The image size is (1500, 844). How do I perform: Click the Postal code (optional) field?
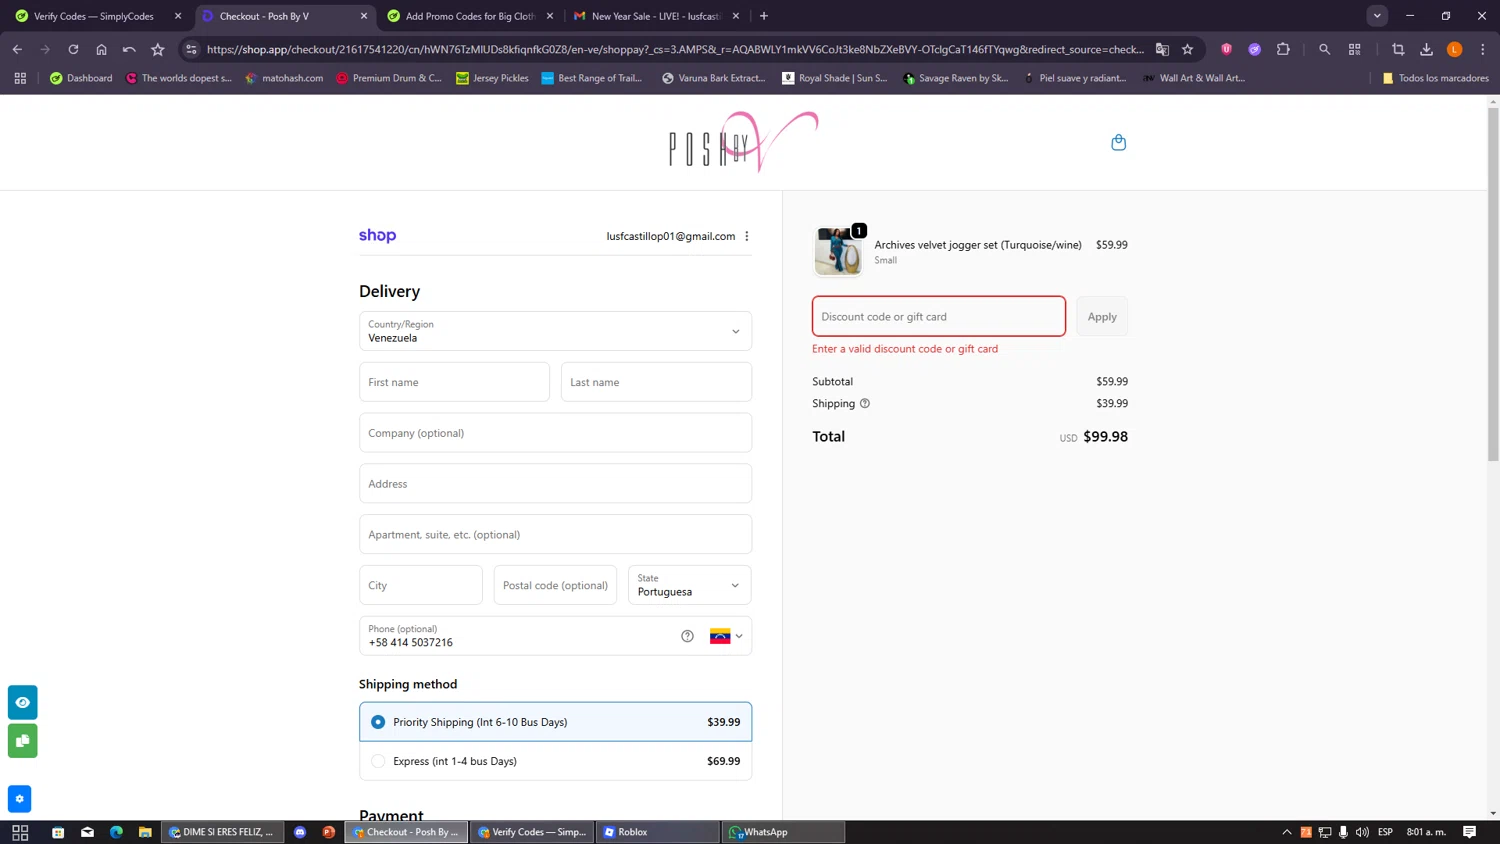[555, 585]
